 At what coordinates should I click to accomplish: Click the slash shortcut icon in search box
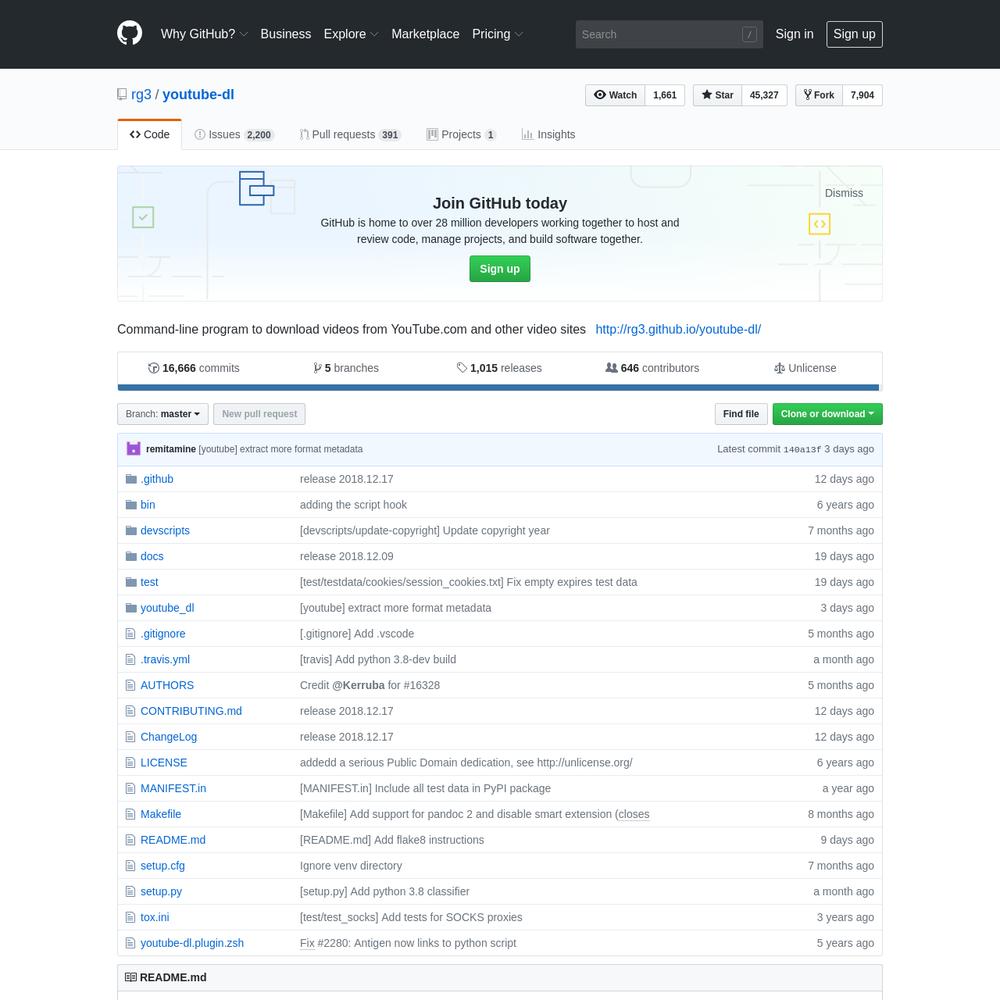point(749,34)
